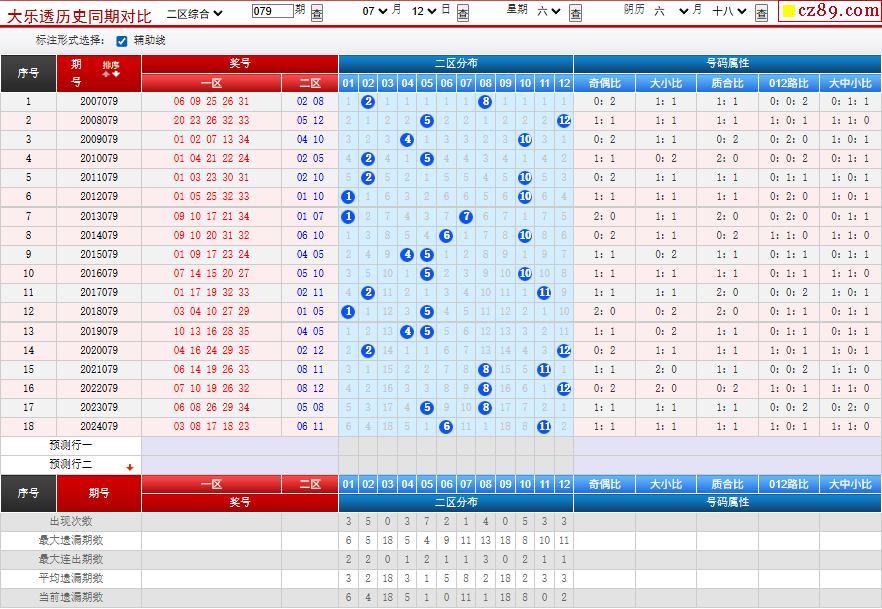Click the 平均遗漏期数 statistics row label
Screen dimensions: 882x609
(x=71, y=579)
